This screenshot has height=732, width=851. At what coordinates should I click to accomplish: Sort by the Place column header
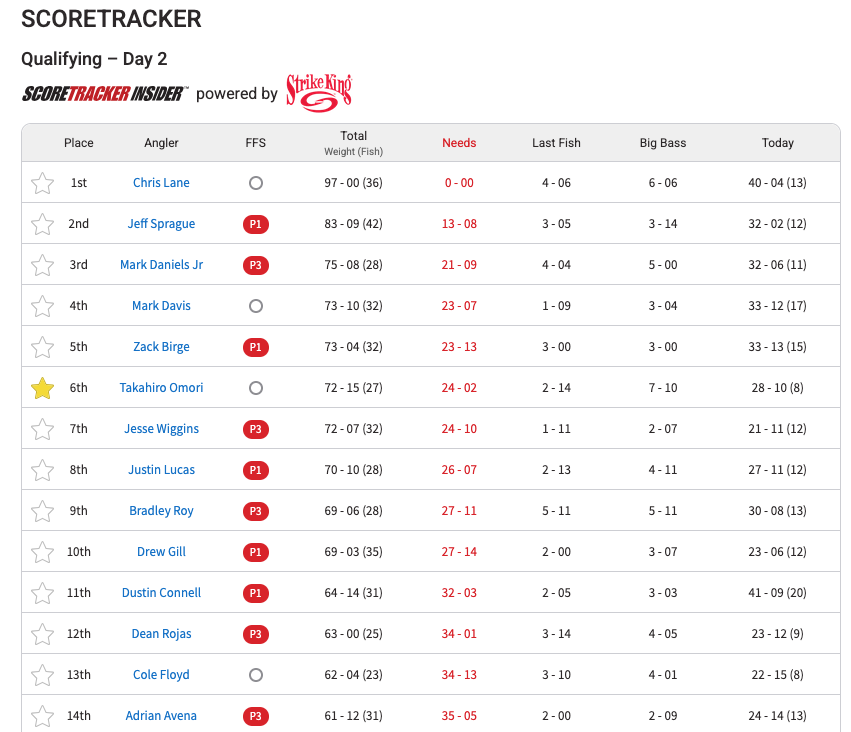79,143
